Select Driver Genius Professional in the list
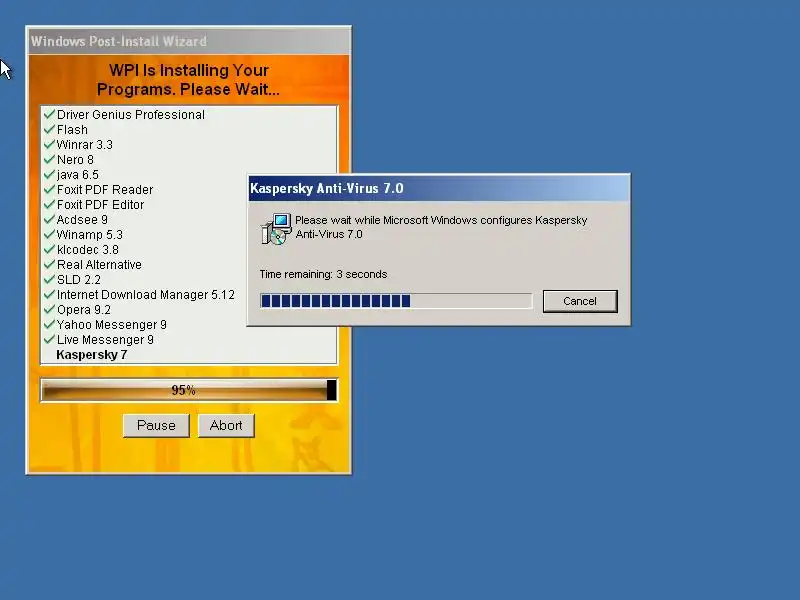 131,115
